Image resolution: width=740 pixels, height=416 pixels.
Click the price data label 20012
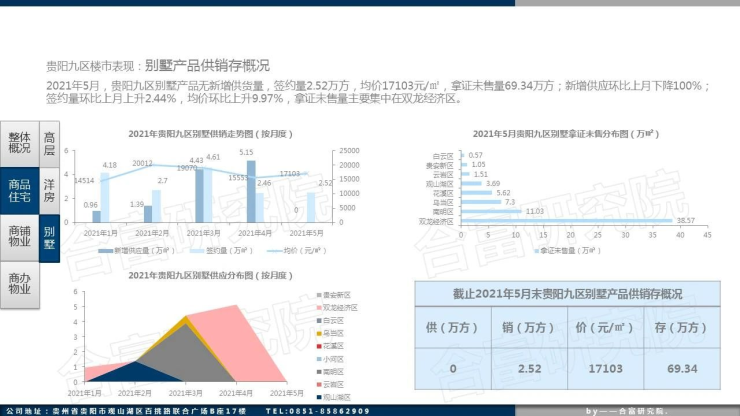coord(142,163)
